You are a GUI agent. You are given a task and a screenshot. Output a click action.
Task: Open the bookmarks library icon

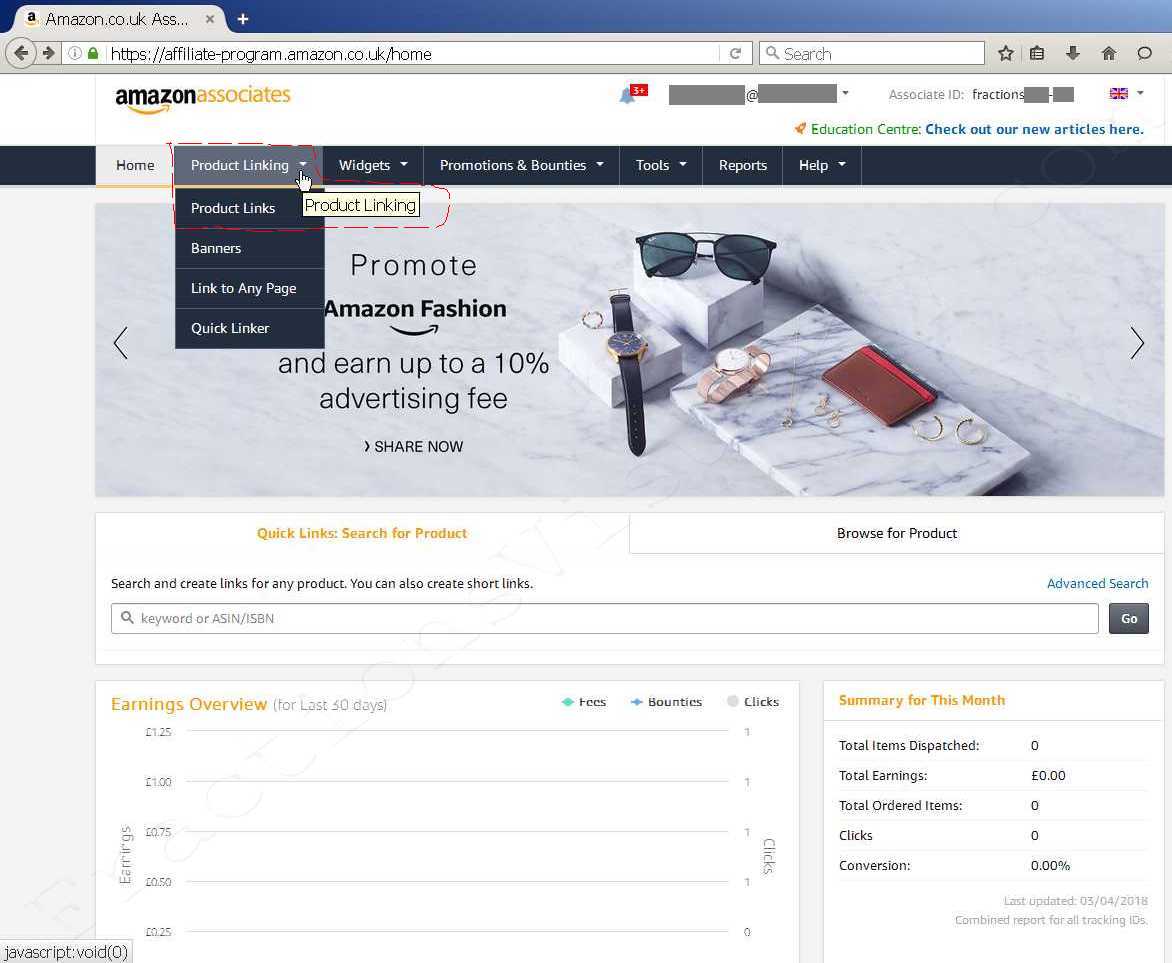click(1037, 53)
